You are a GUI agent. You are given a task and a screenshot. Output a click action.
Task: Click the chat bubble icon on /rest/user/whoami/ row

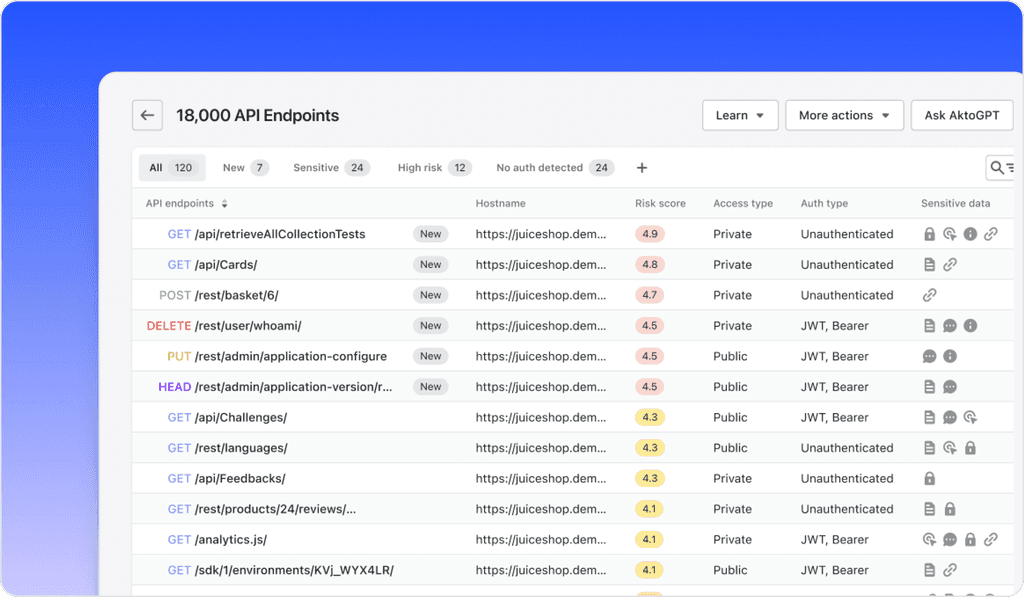[949, 325]
